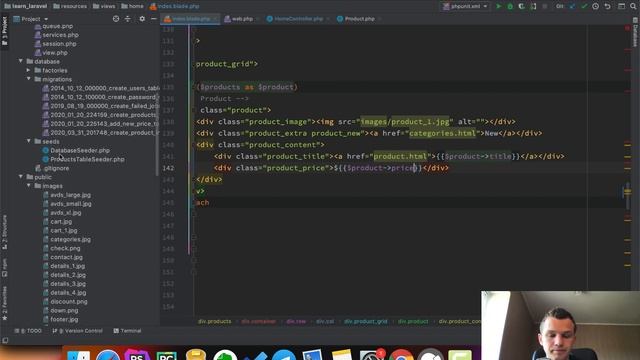Select discount.png in images folder
The image size is (640, 360).
pyautogui.click(x=69, y=302)
